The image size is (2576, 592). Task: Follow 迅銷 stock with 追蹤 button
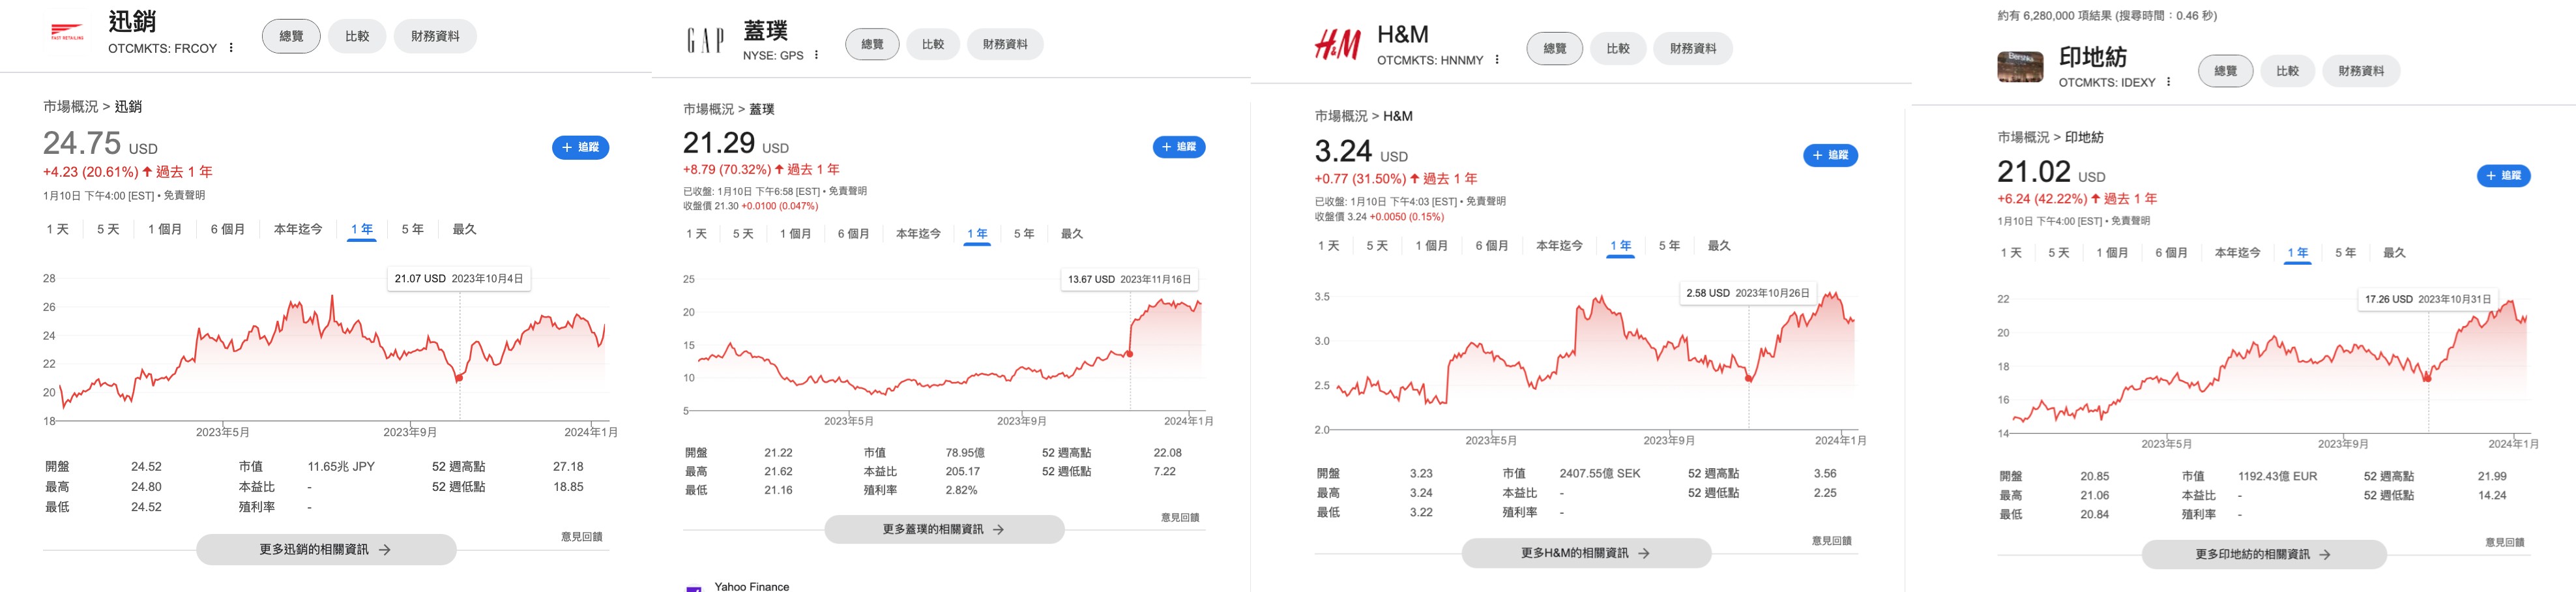tap(580, 147)
